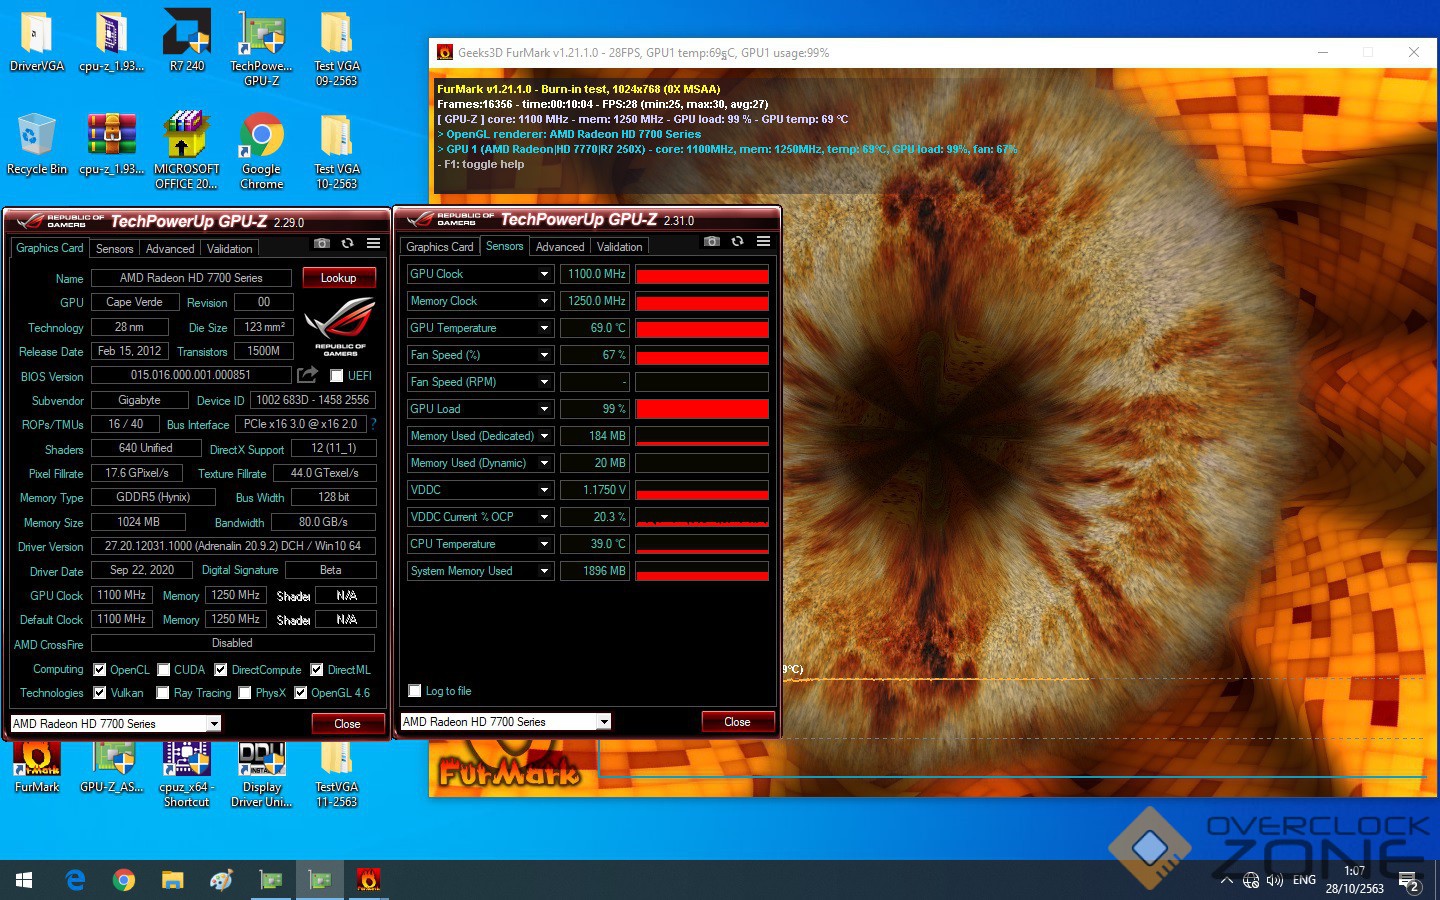The width and height of the screenshot is (1440, 900).
Task: Switch to Advanced tab in GPU-Z 2.29.0
Action: [x=170, y=249]
